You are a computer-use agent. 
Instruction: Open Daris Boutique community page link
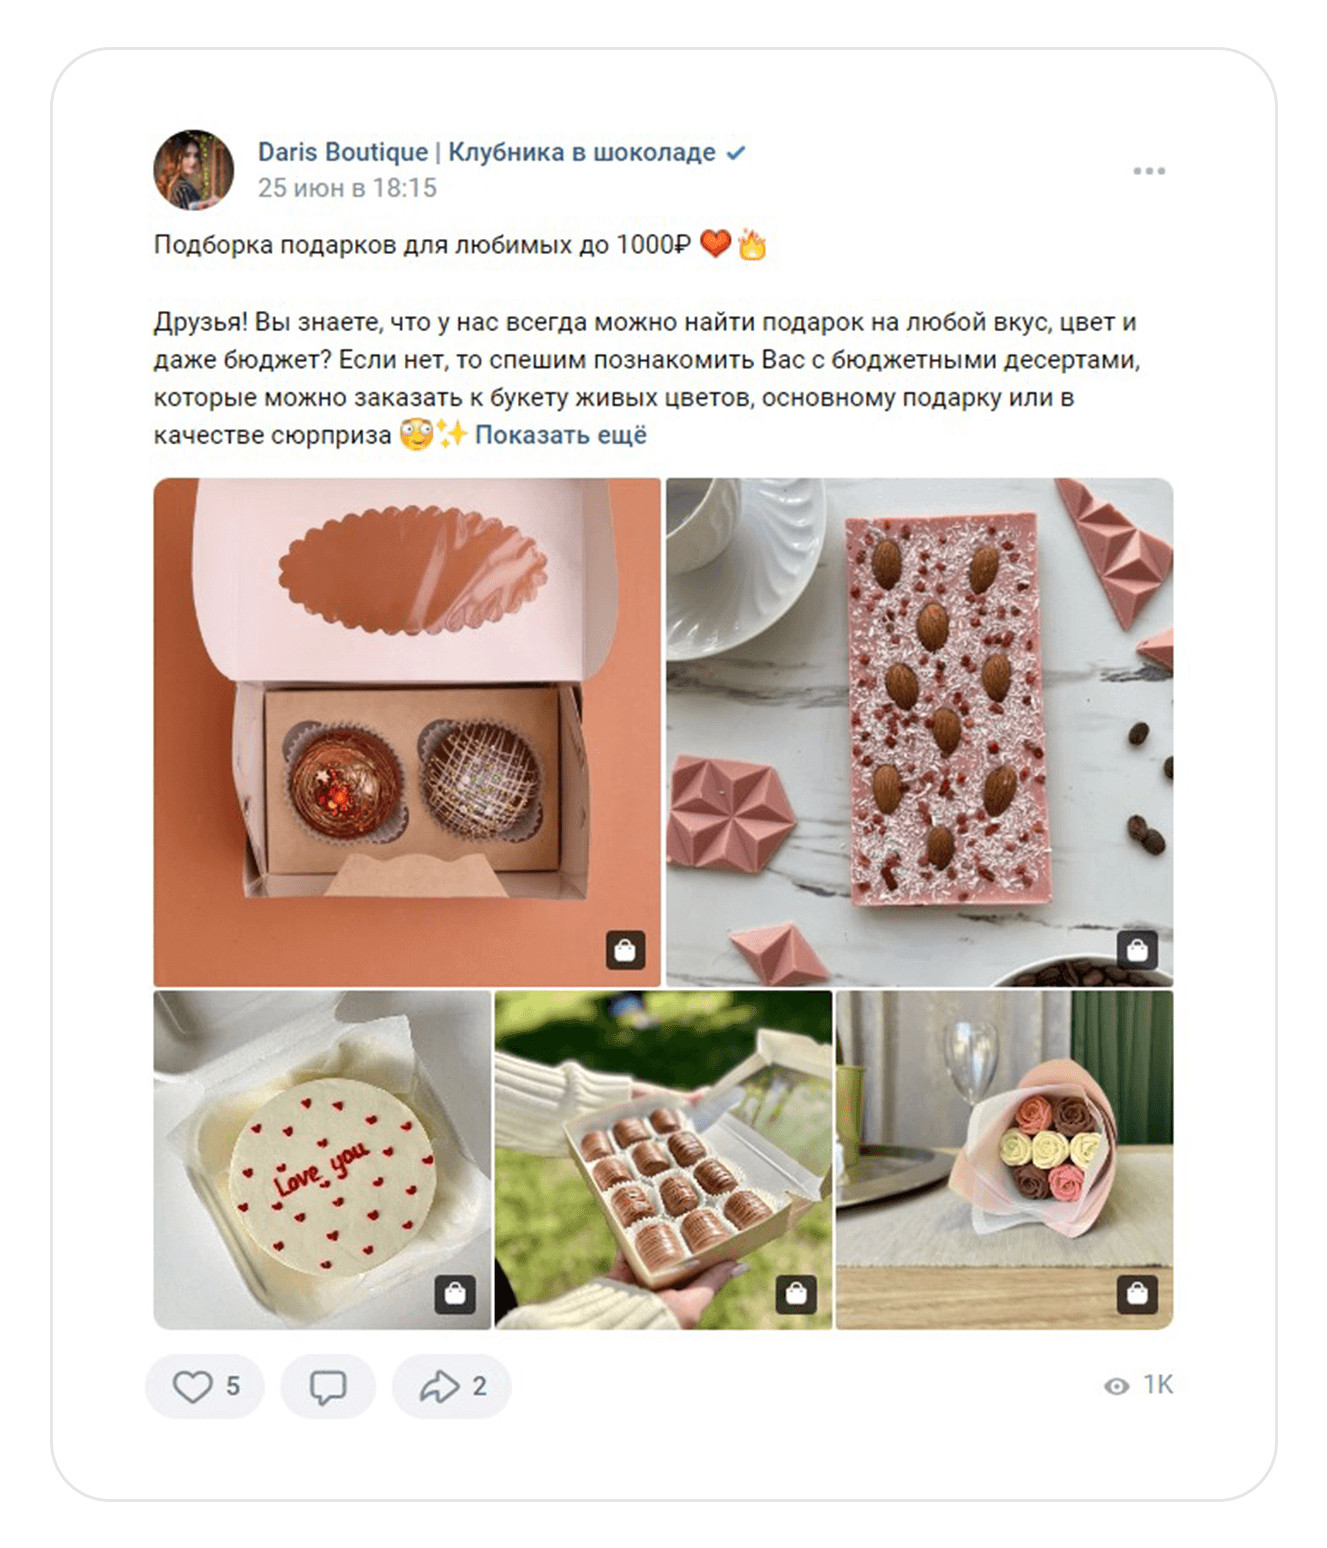pyautogui.click(x=486, y=152)
